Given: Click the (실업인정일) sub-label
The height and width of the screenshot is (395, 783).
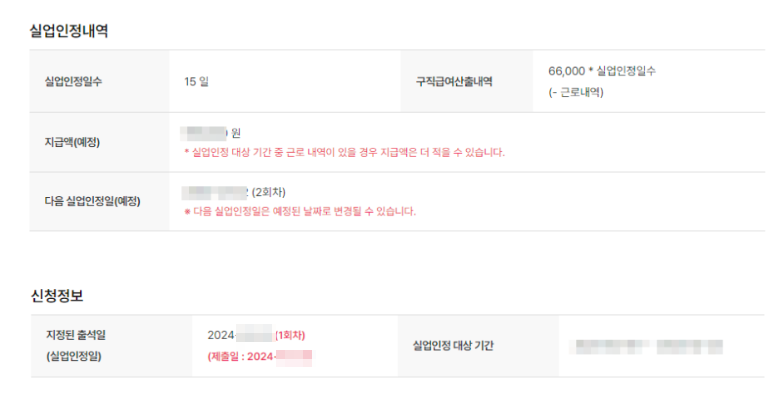Looking at the screenshot, I should pyautogui.click(x=74, y=356).
